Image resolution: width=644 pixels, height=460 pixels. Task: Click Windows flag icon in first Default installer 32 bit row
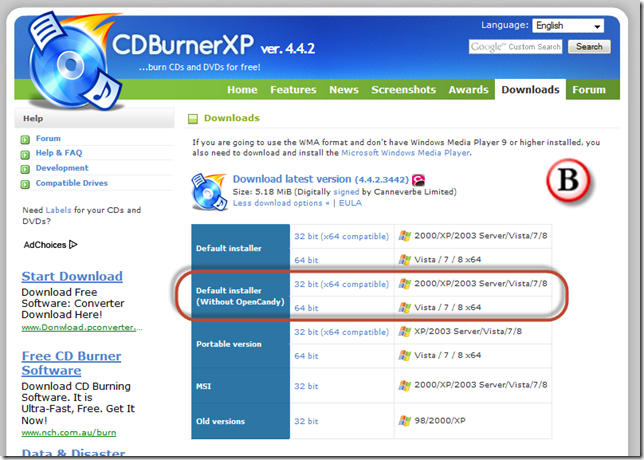[405, 236]
